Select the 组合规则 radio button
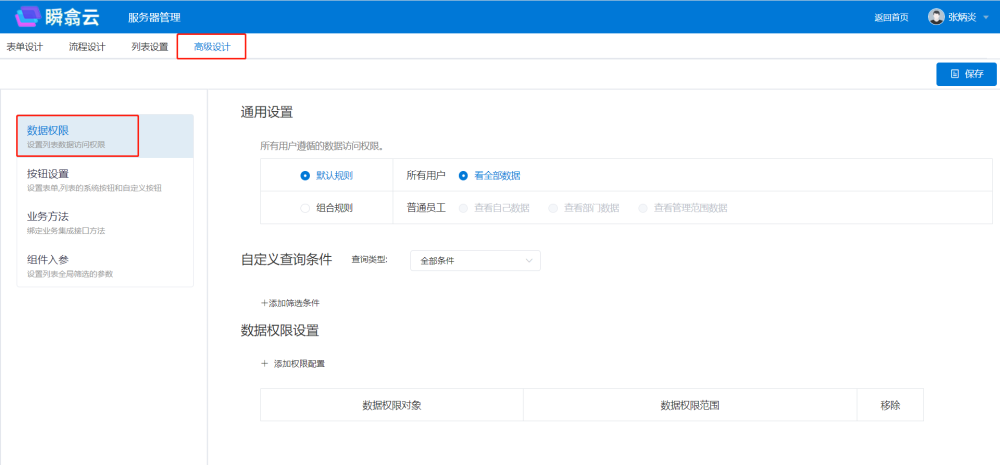1000x465 pixels. click(x=305, y=208)
